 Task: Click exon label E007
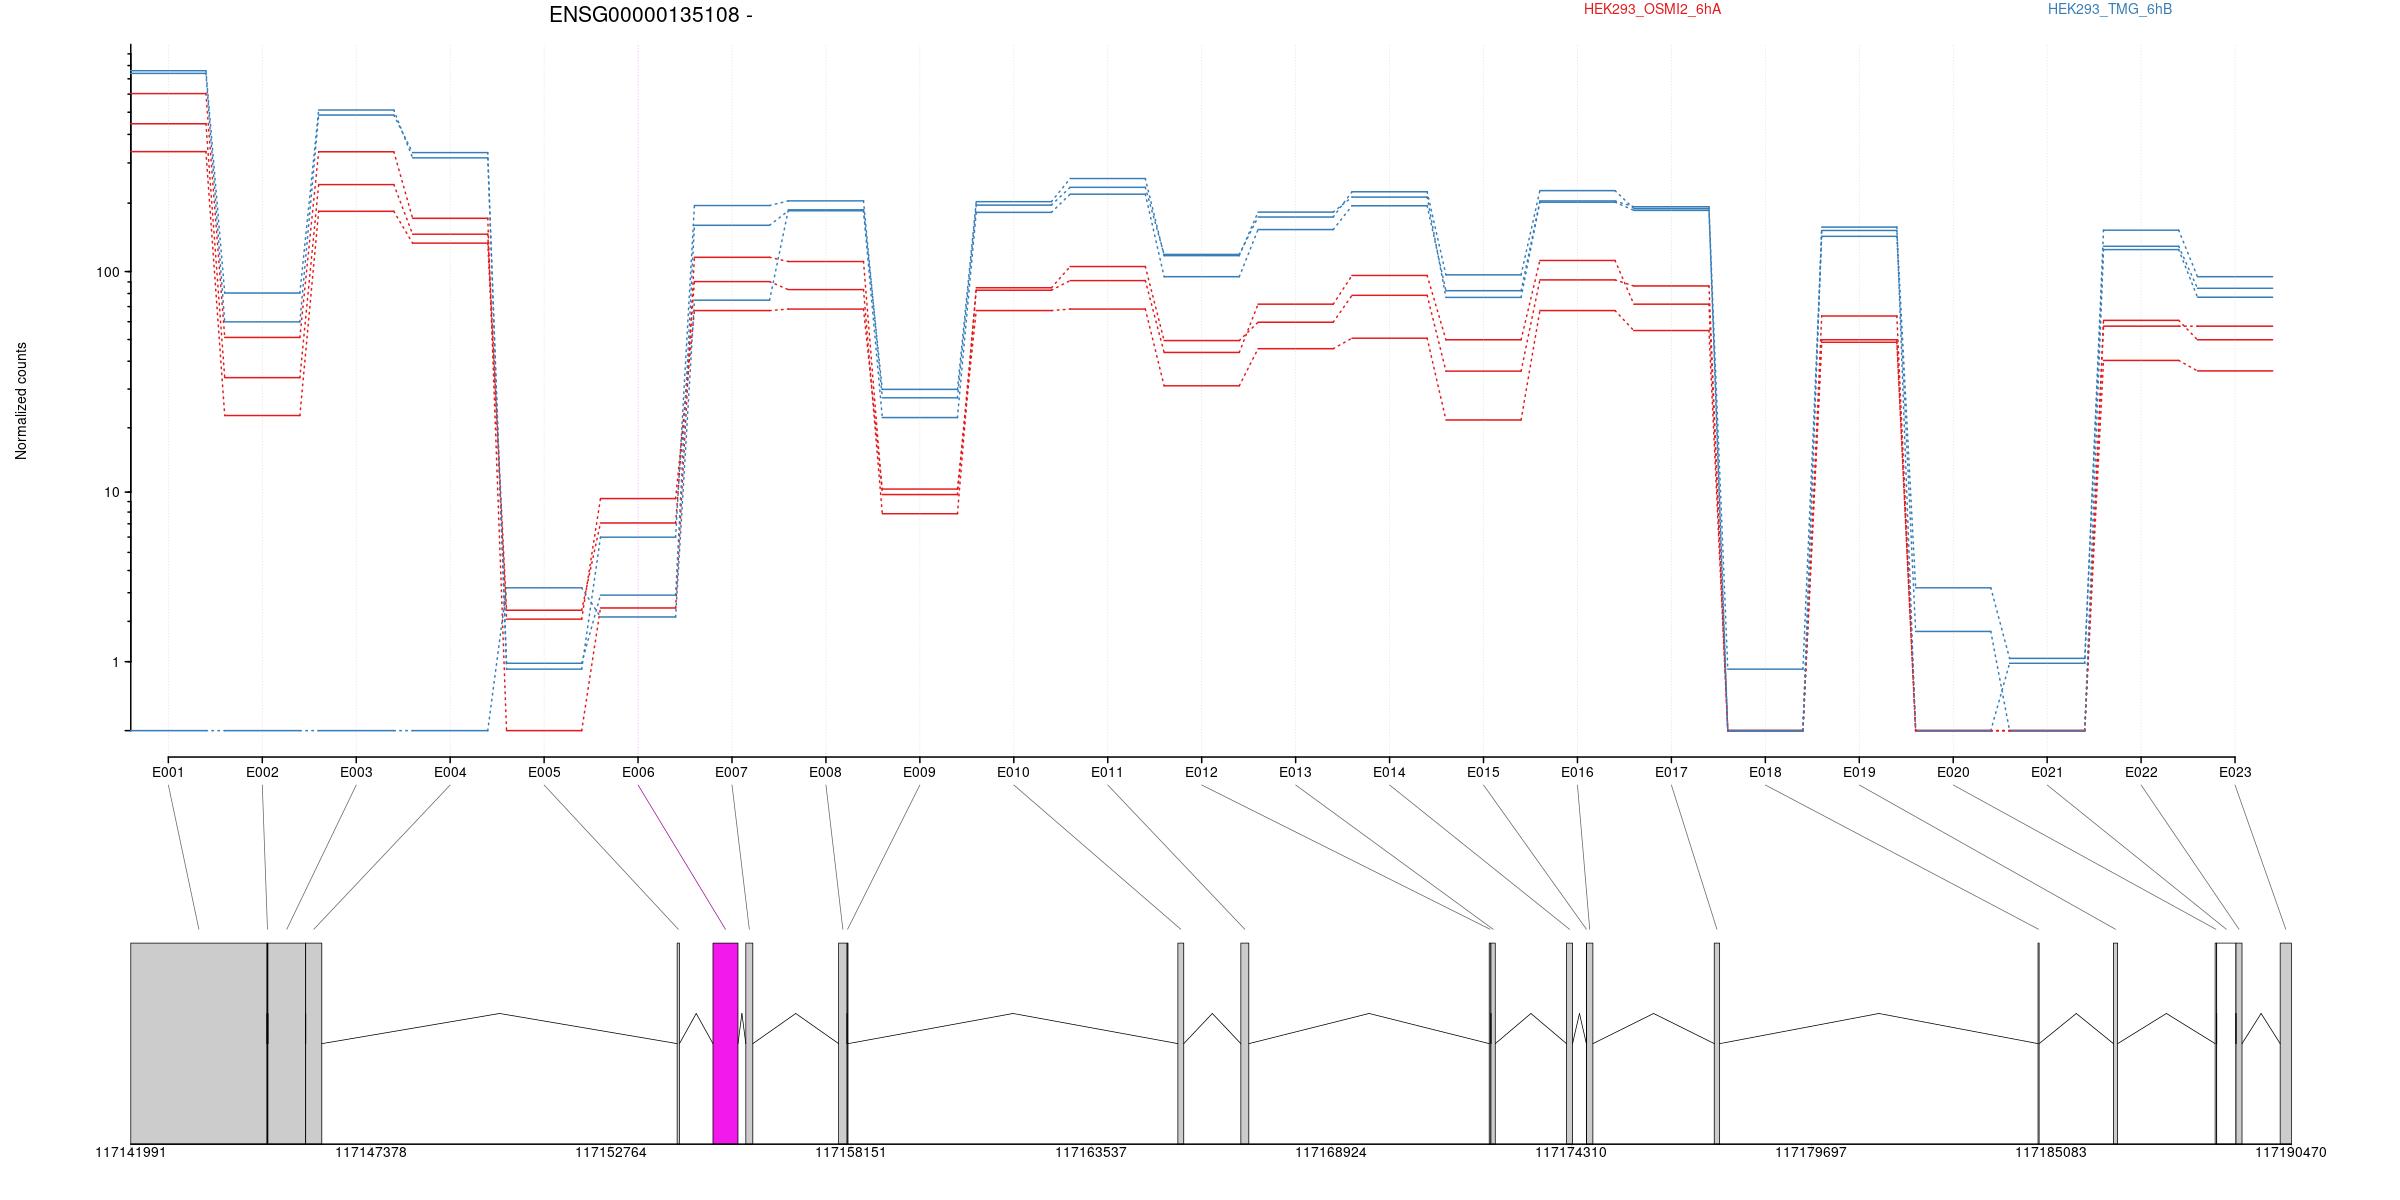pos(732,772)
